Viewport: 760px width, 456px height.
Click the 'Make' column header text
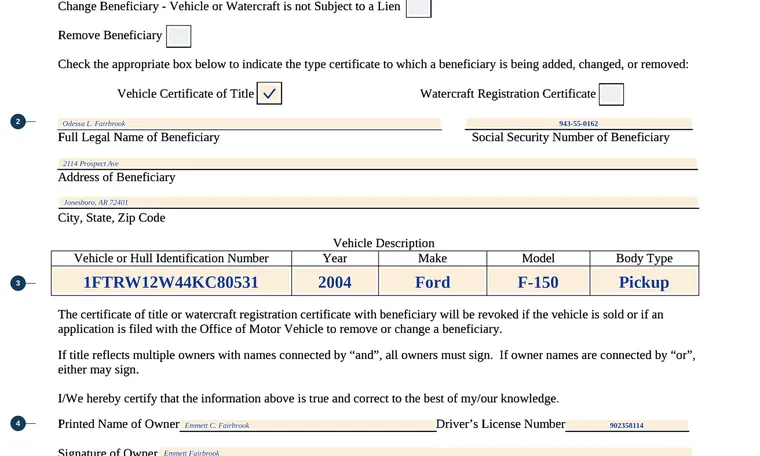[432, 258]
